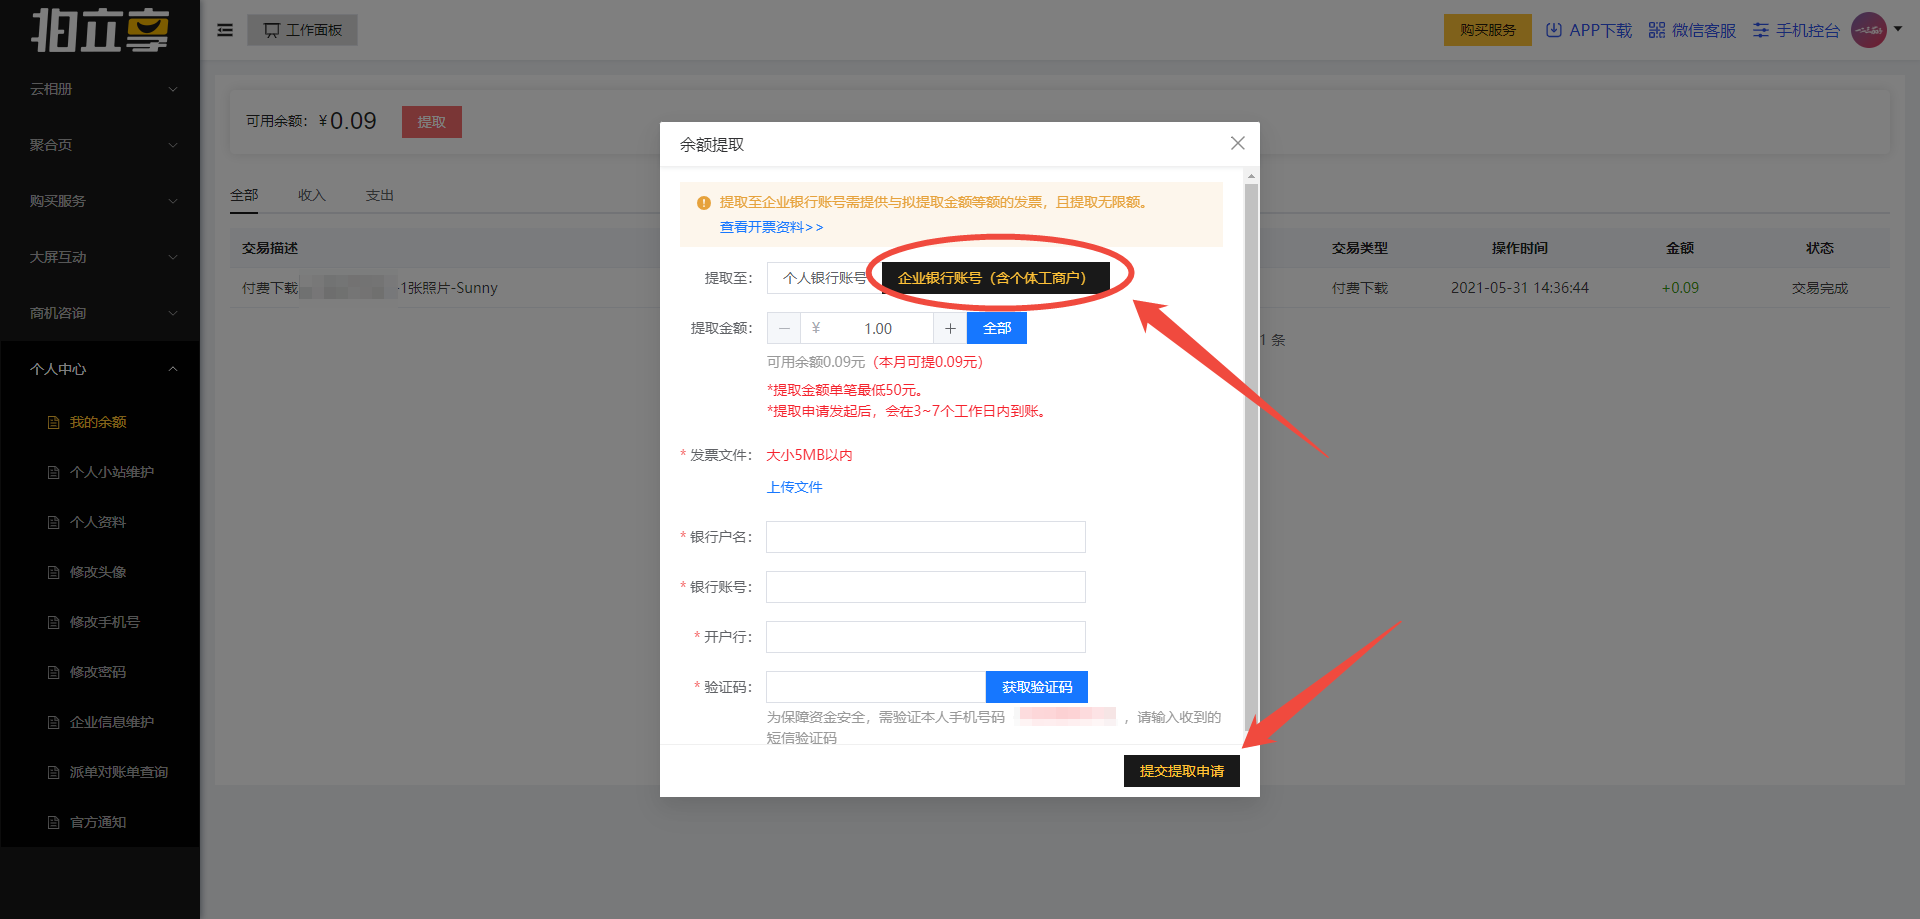Open 手机控台 settings icon
Screen dimensions: 1920x919
(1761, 30)
